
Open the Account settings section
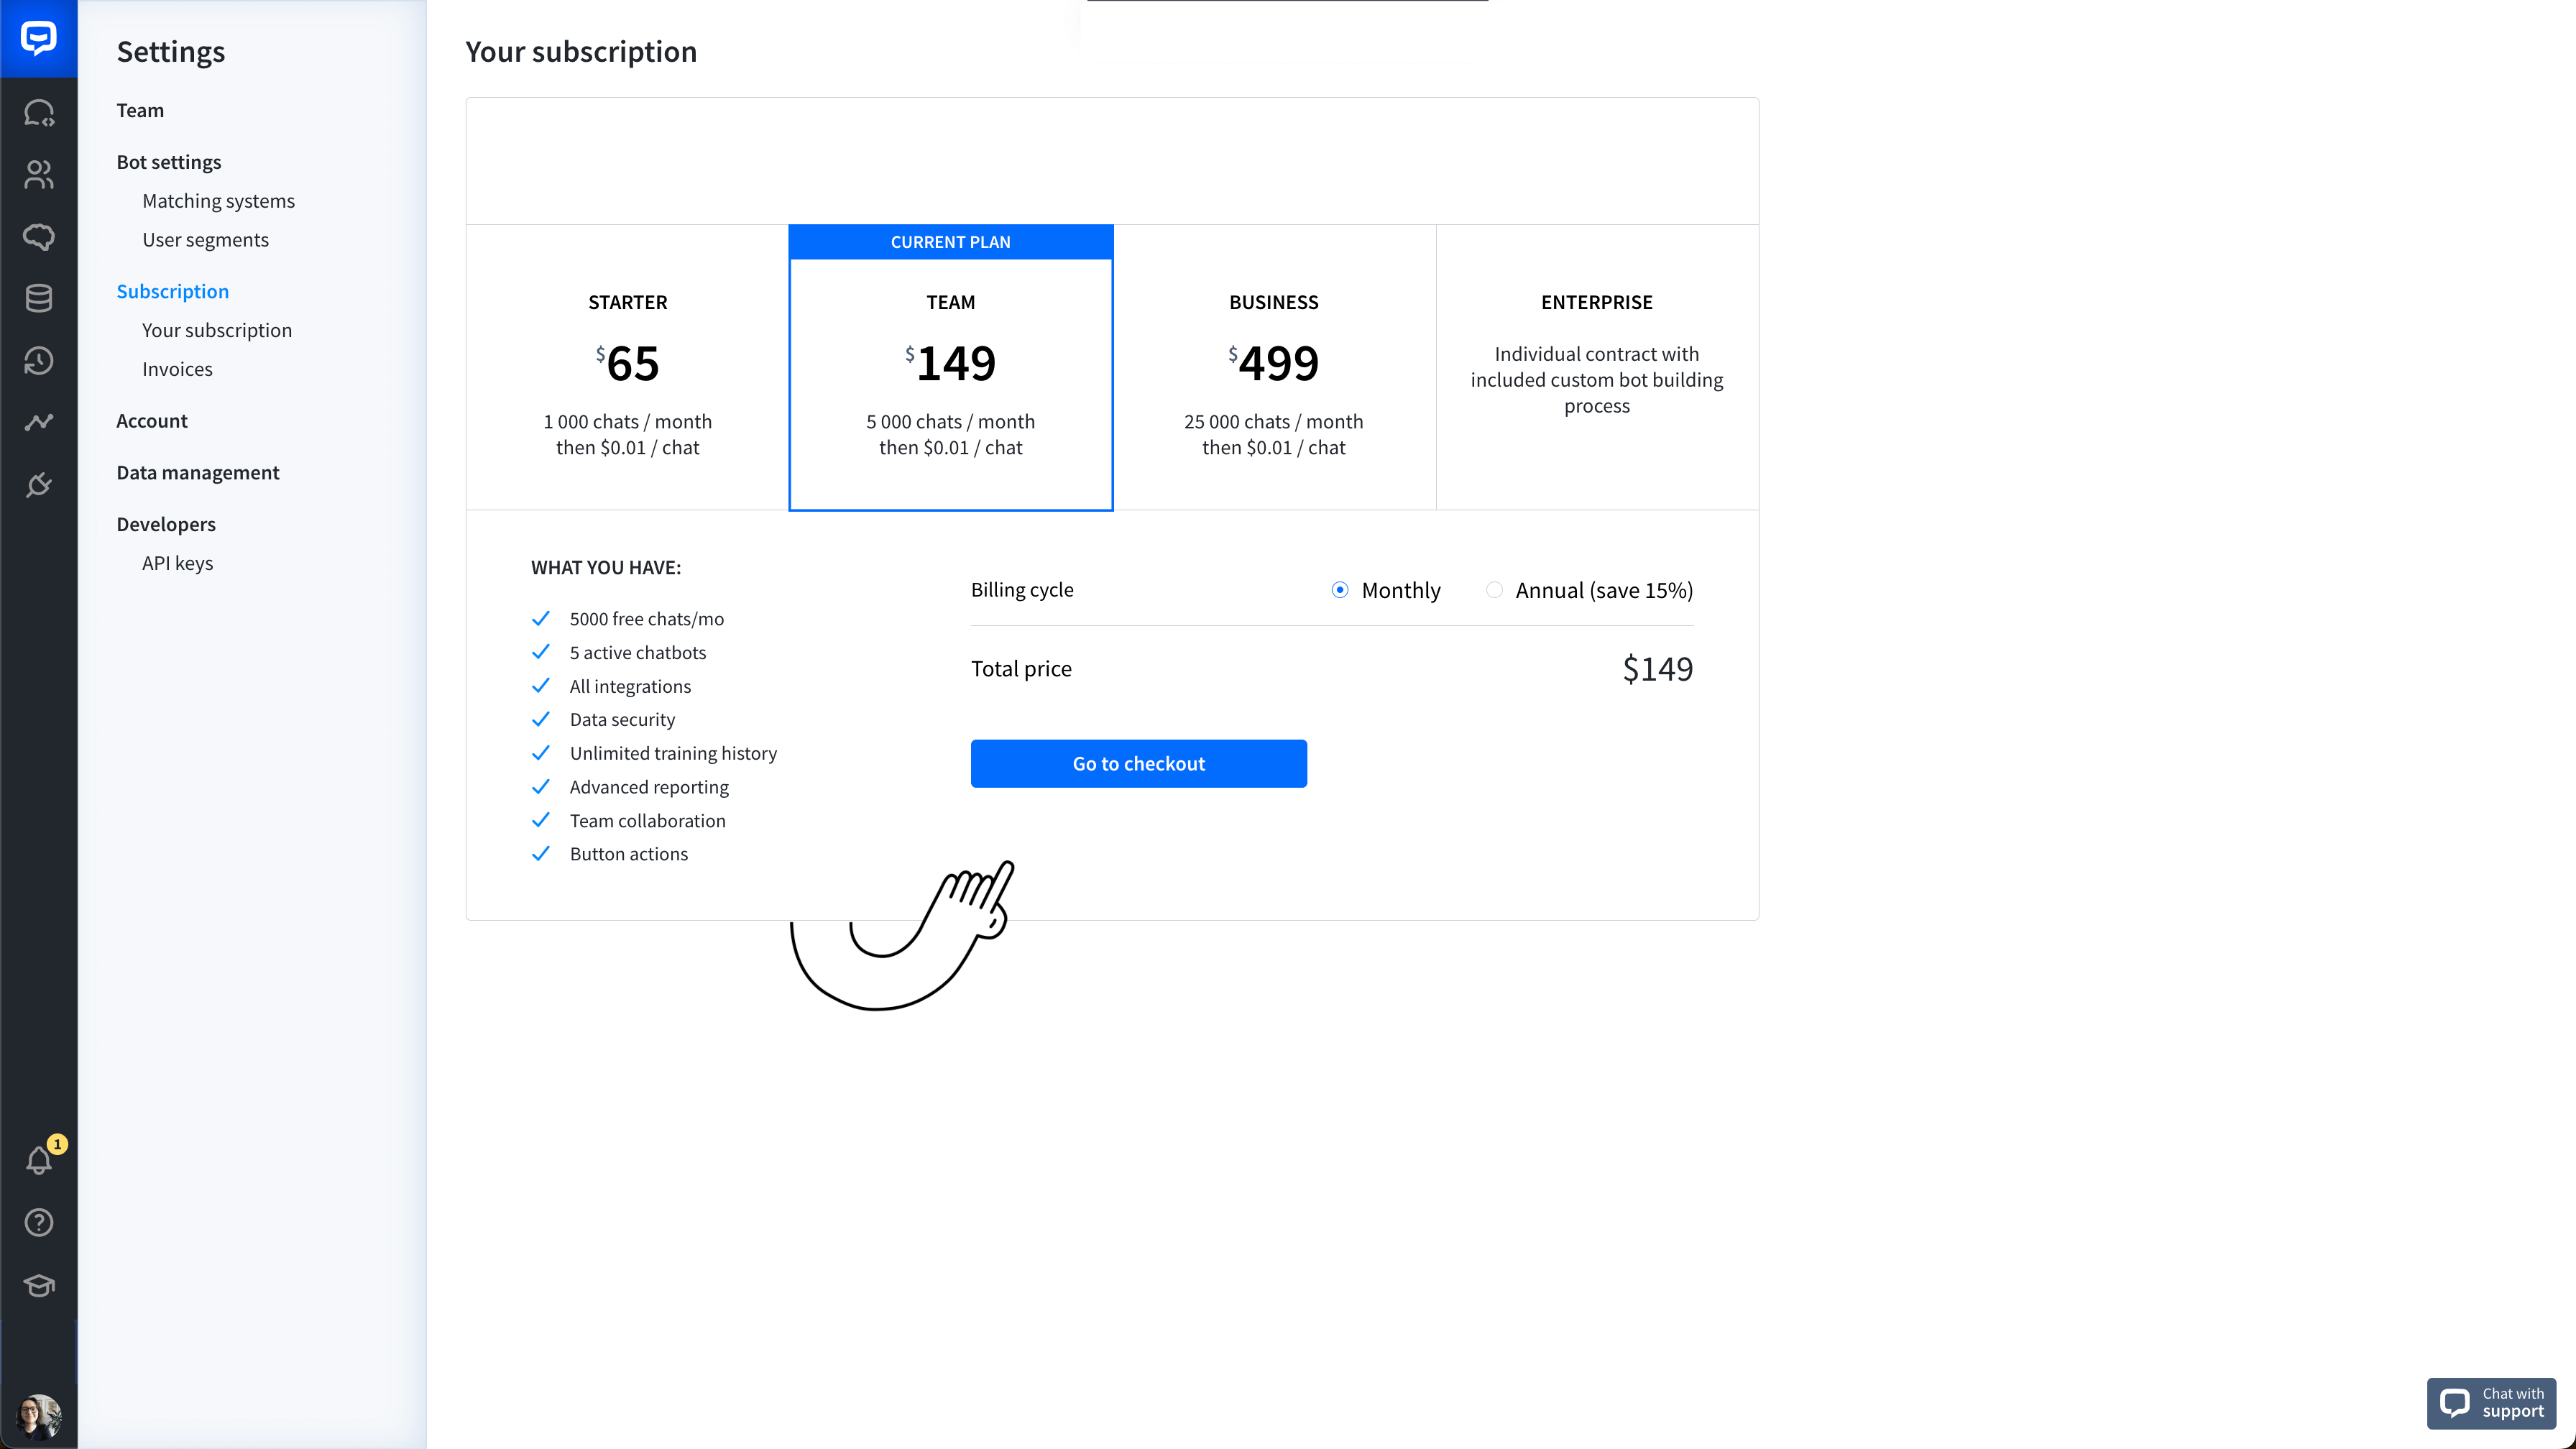click(151, 421)
